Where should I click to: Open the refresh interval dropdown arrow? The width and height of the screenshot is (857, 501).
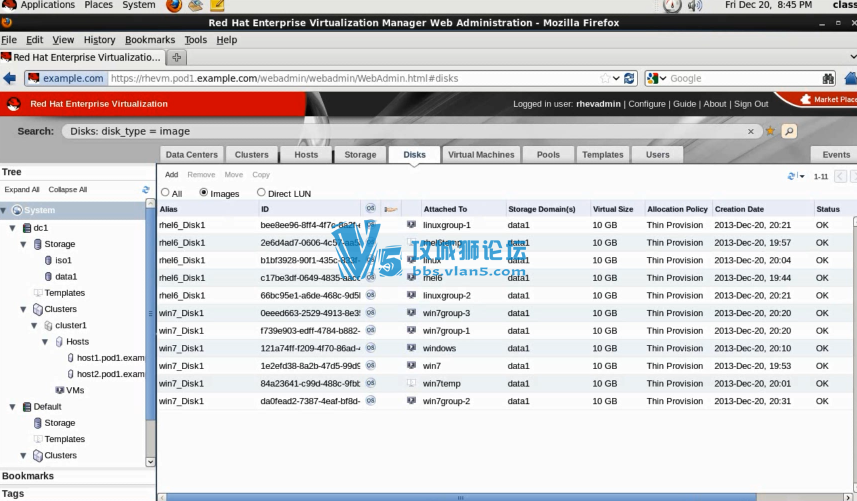(x=802, y=176)
